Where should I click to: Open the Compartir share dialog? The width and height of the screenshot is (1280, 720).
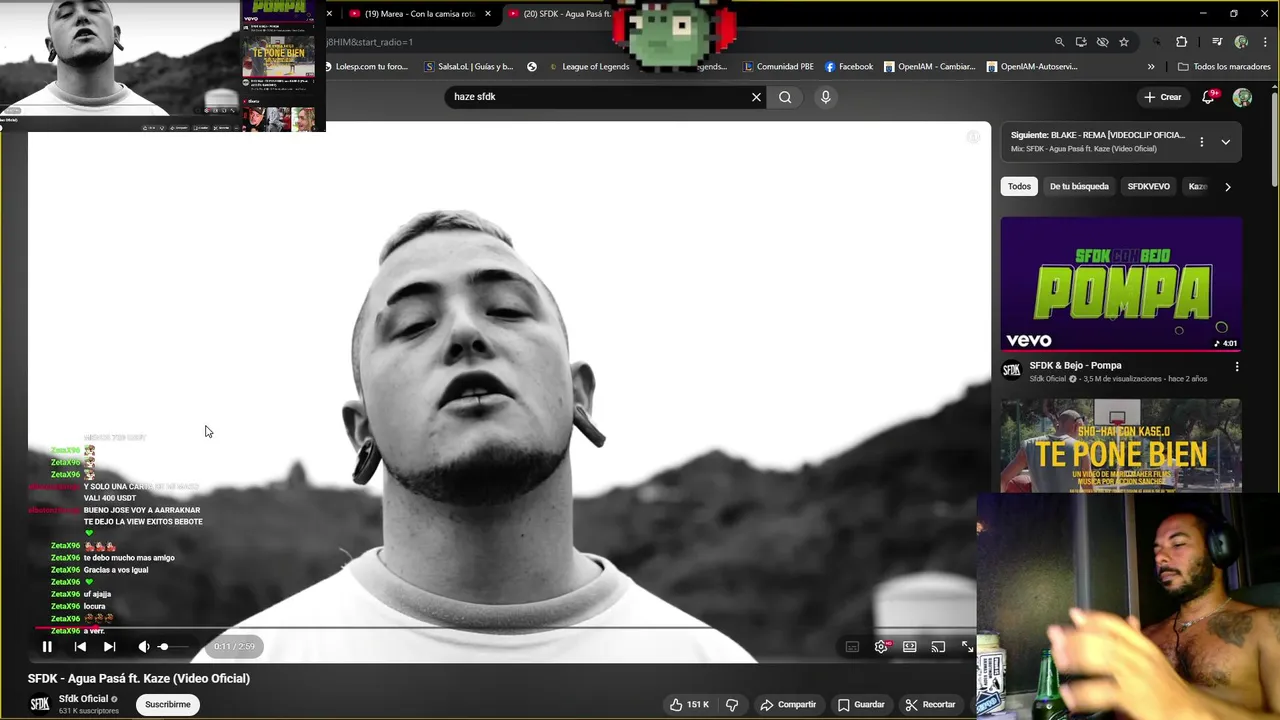tap(788, 705)
